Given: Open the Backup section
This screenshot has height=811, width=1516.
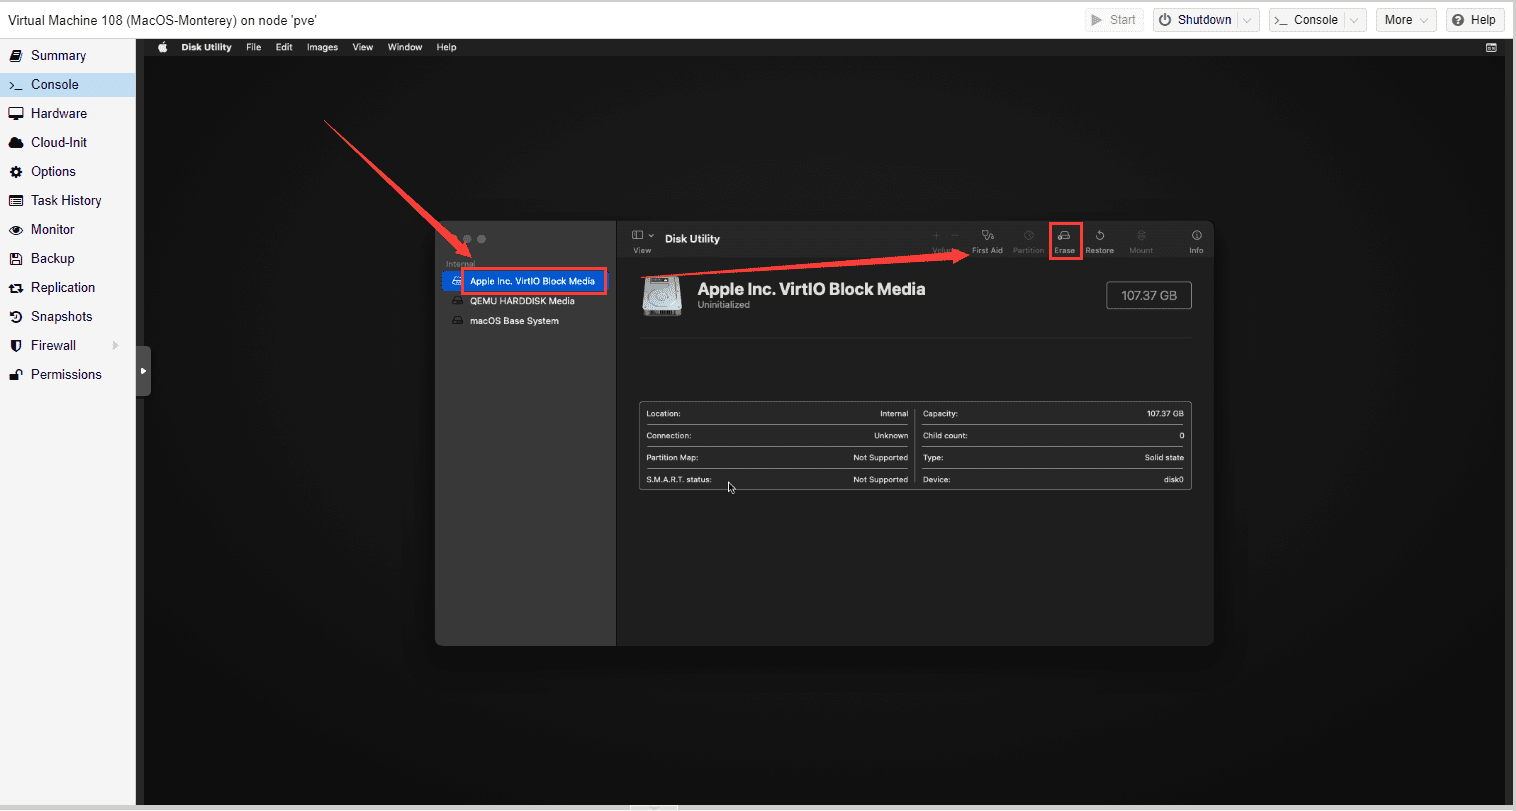Looking at the screenshot, I should click(67, 258).
